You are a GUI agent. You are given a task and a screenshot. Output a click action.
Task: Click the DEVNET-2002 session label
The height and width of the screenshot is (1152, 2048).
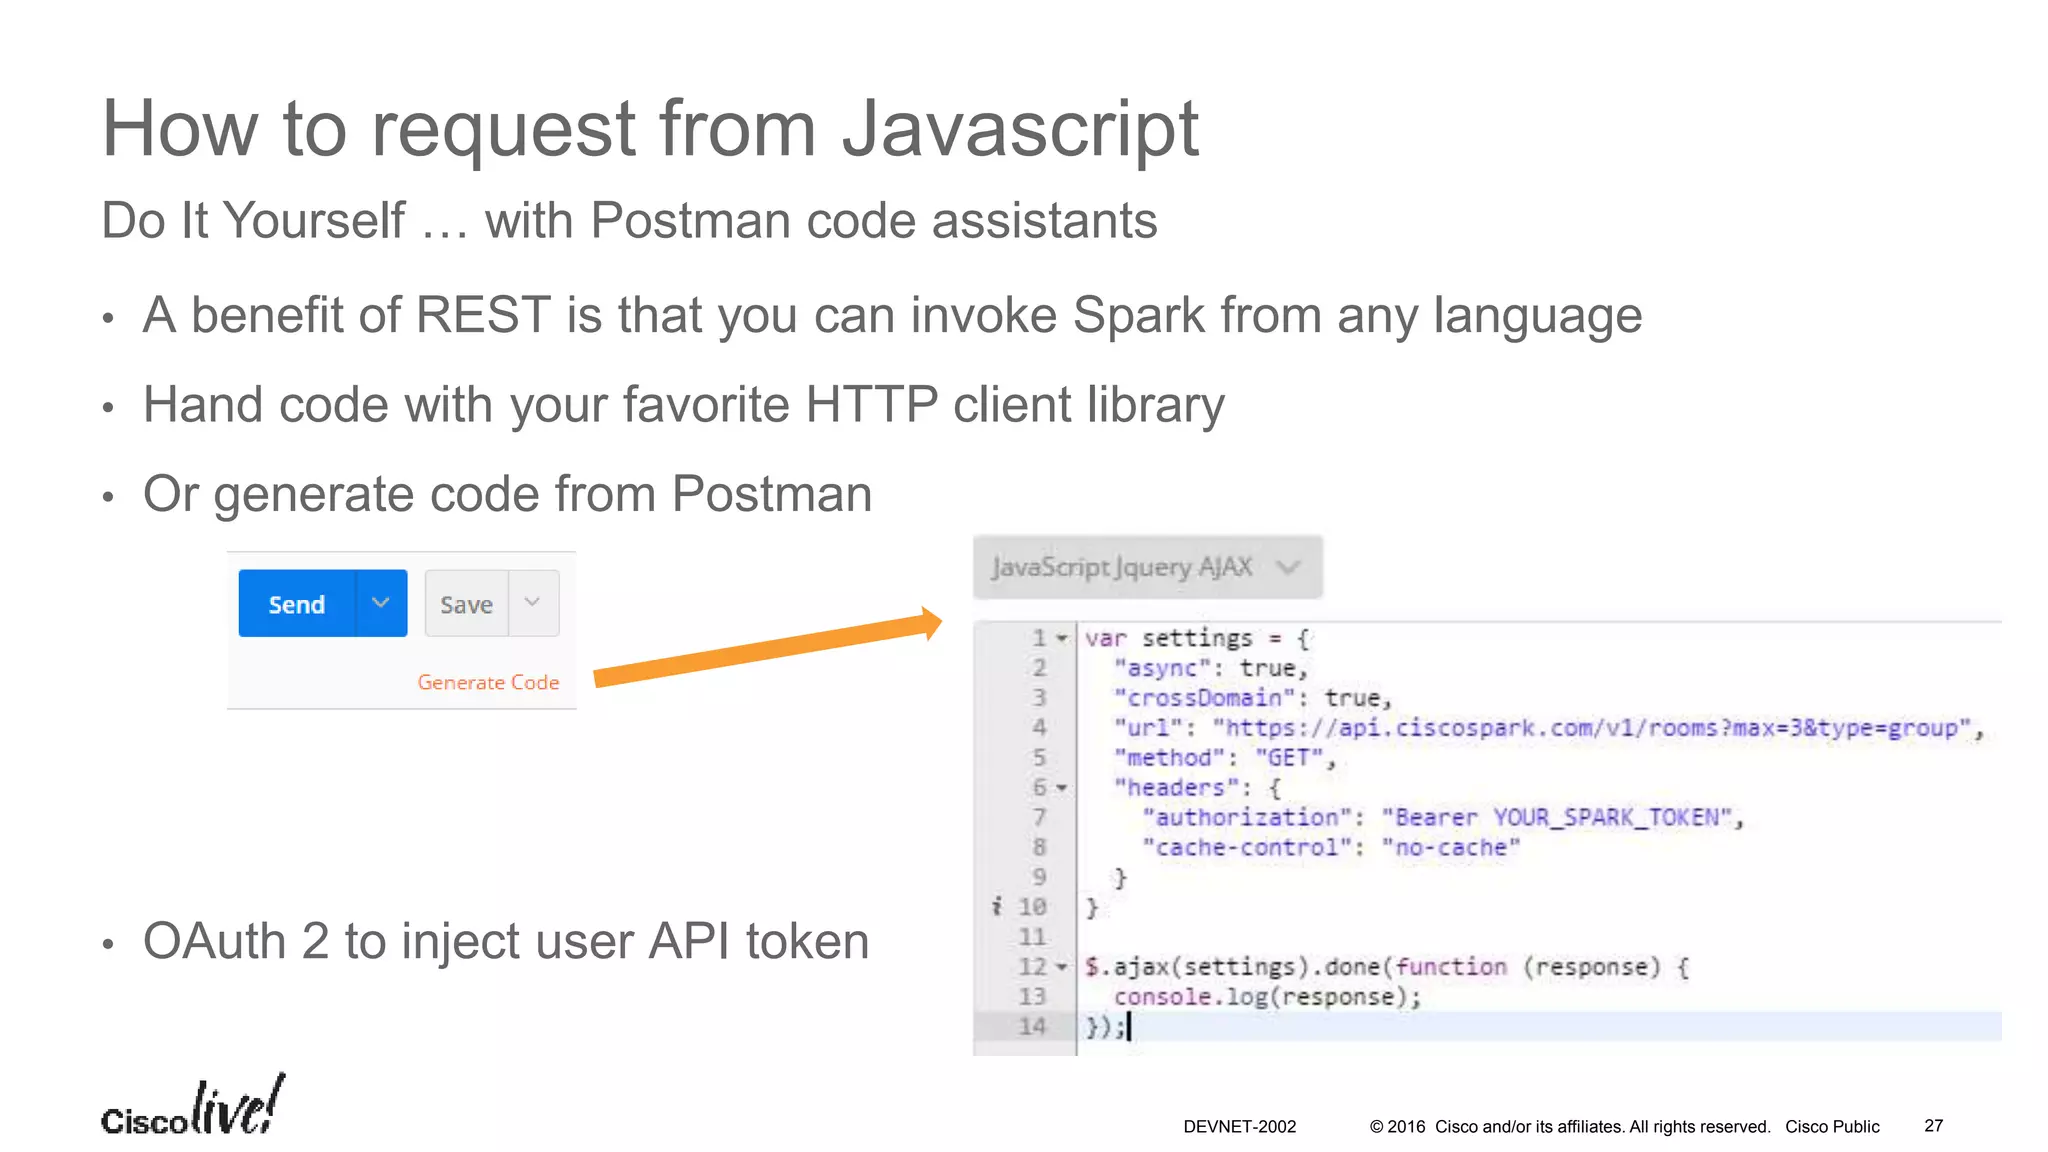point(1239,1126)
